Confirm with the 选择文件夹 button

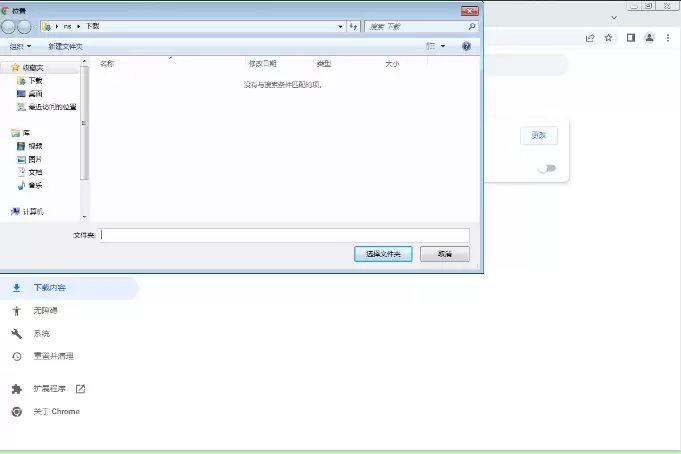click(x=383, y=254)
